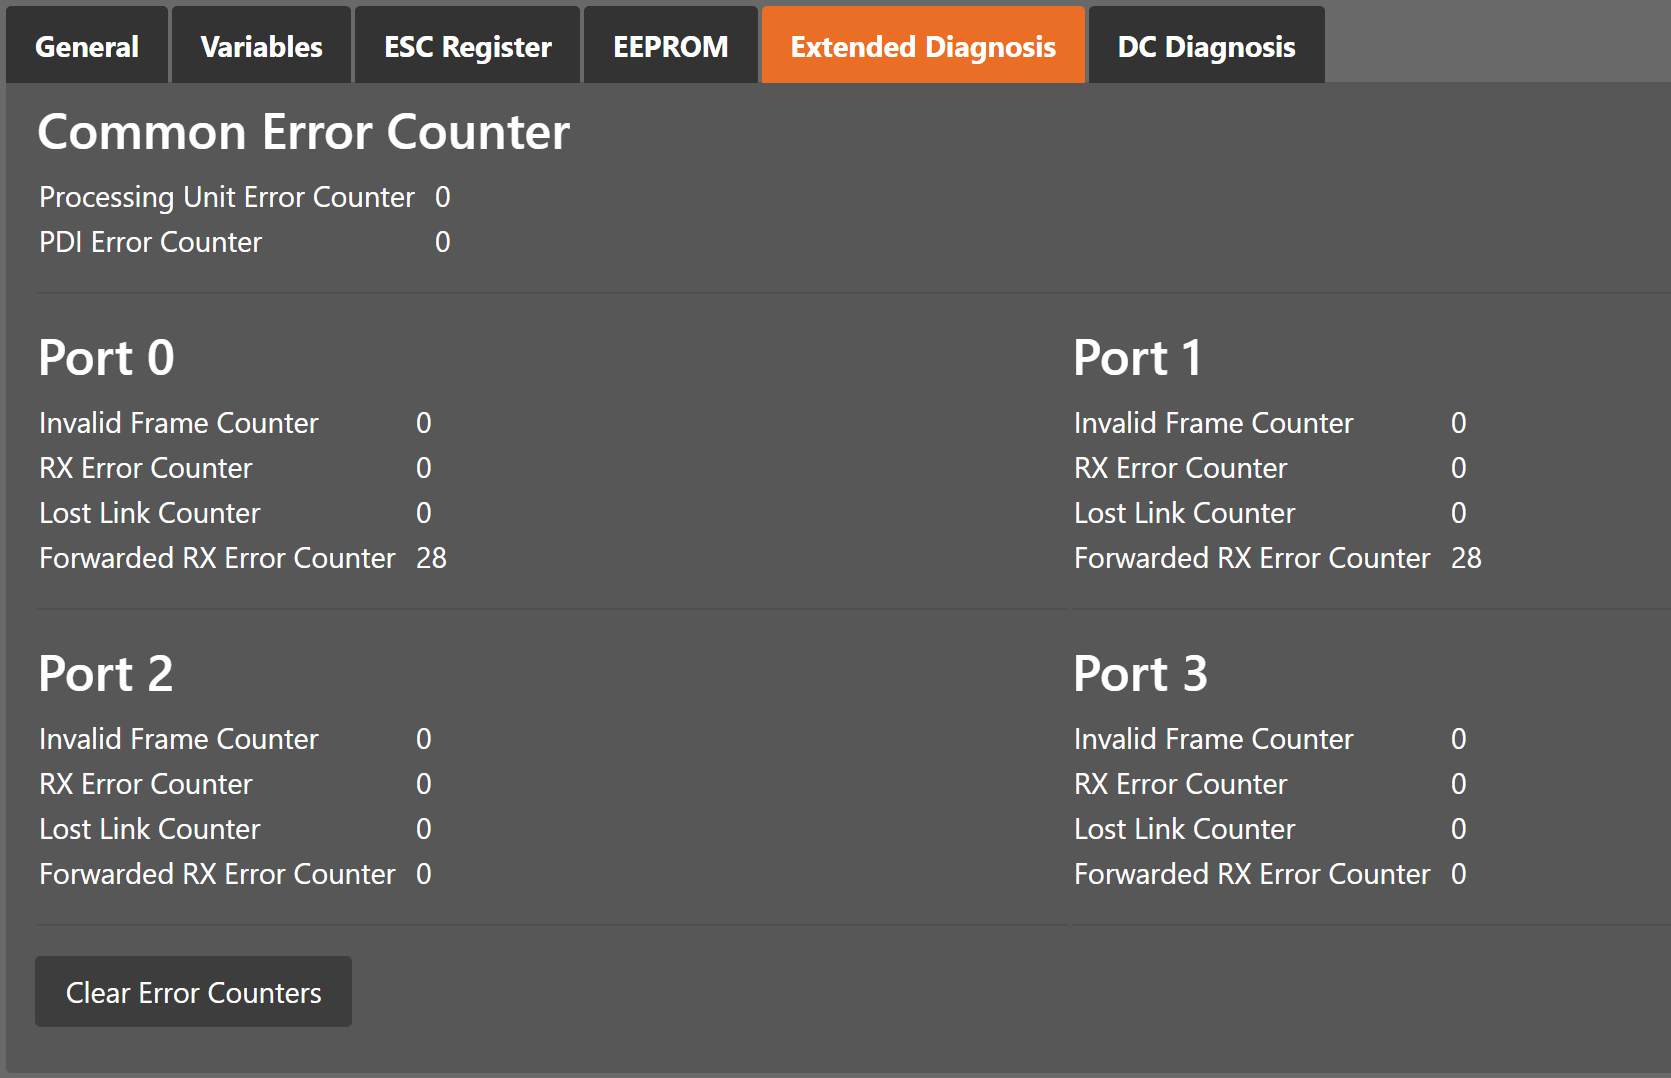Click Port 1's Forwarded RX Error value 28
The image size is (1671, 1078).
[1466, 558]
